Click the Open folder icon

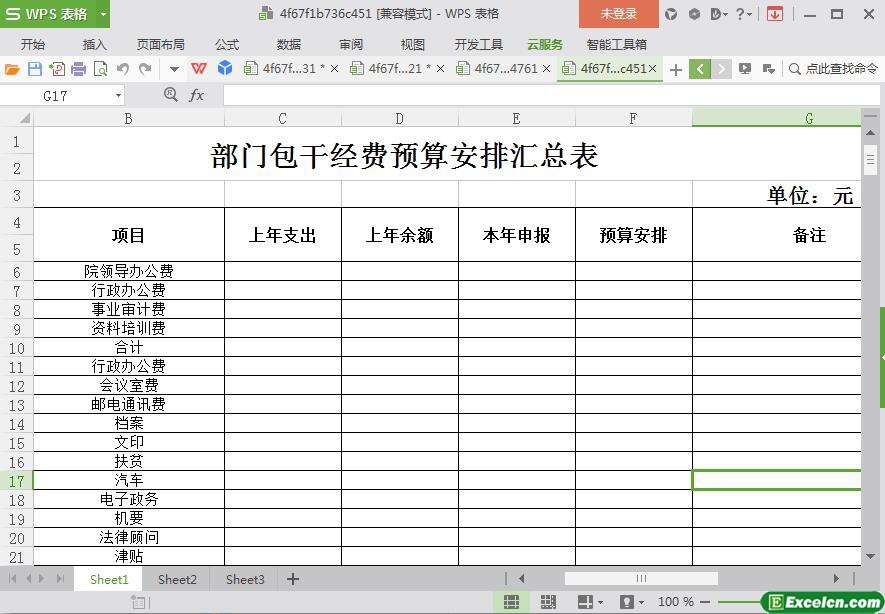point(12,69)
